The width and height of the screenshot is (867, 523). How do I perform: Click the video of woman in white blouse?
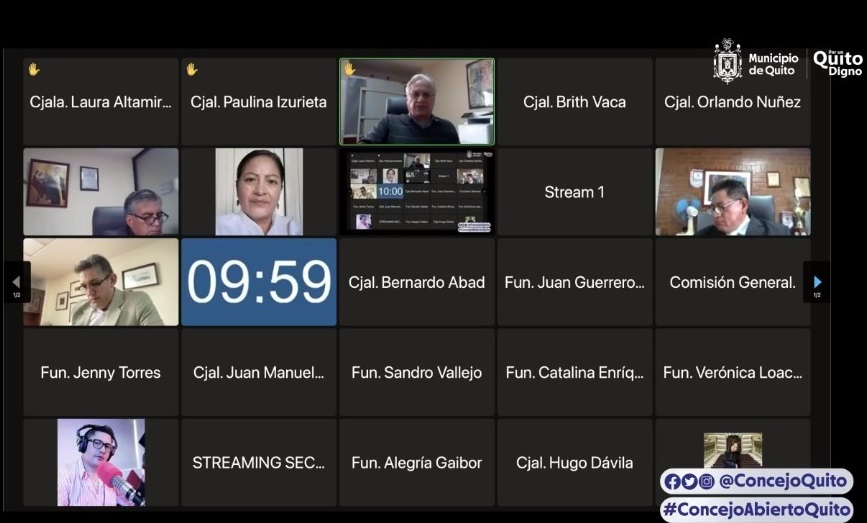tap(259, 192)
